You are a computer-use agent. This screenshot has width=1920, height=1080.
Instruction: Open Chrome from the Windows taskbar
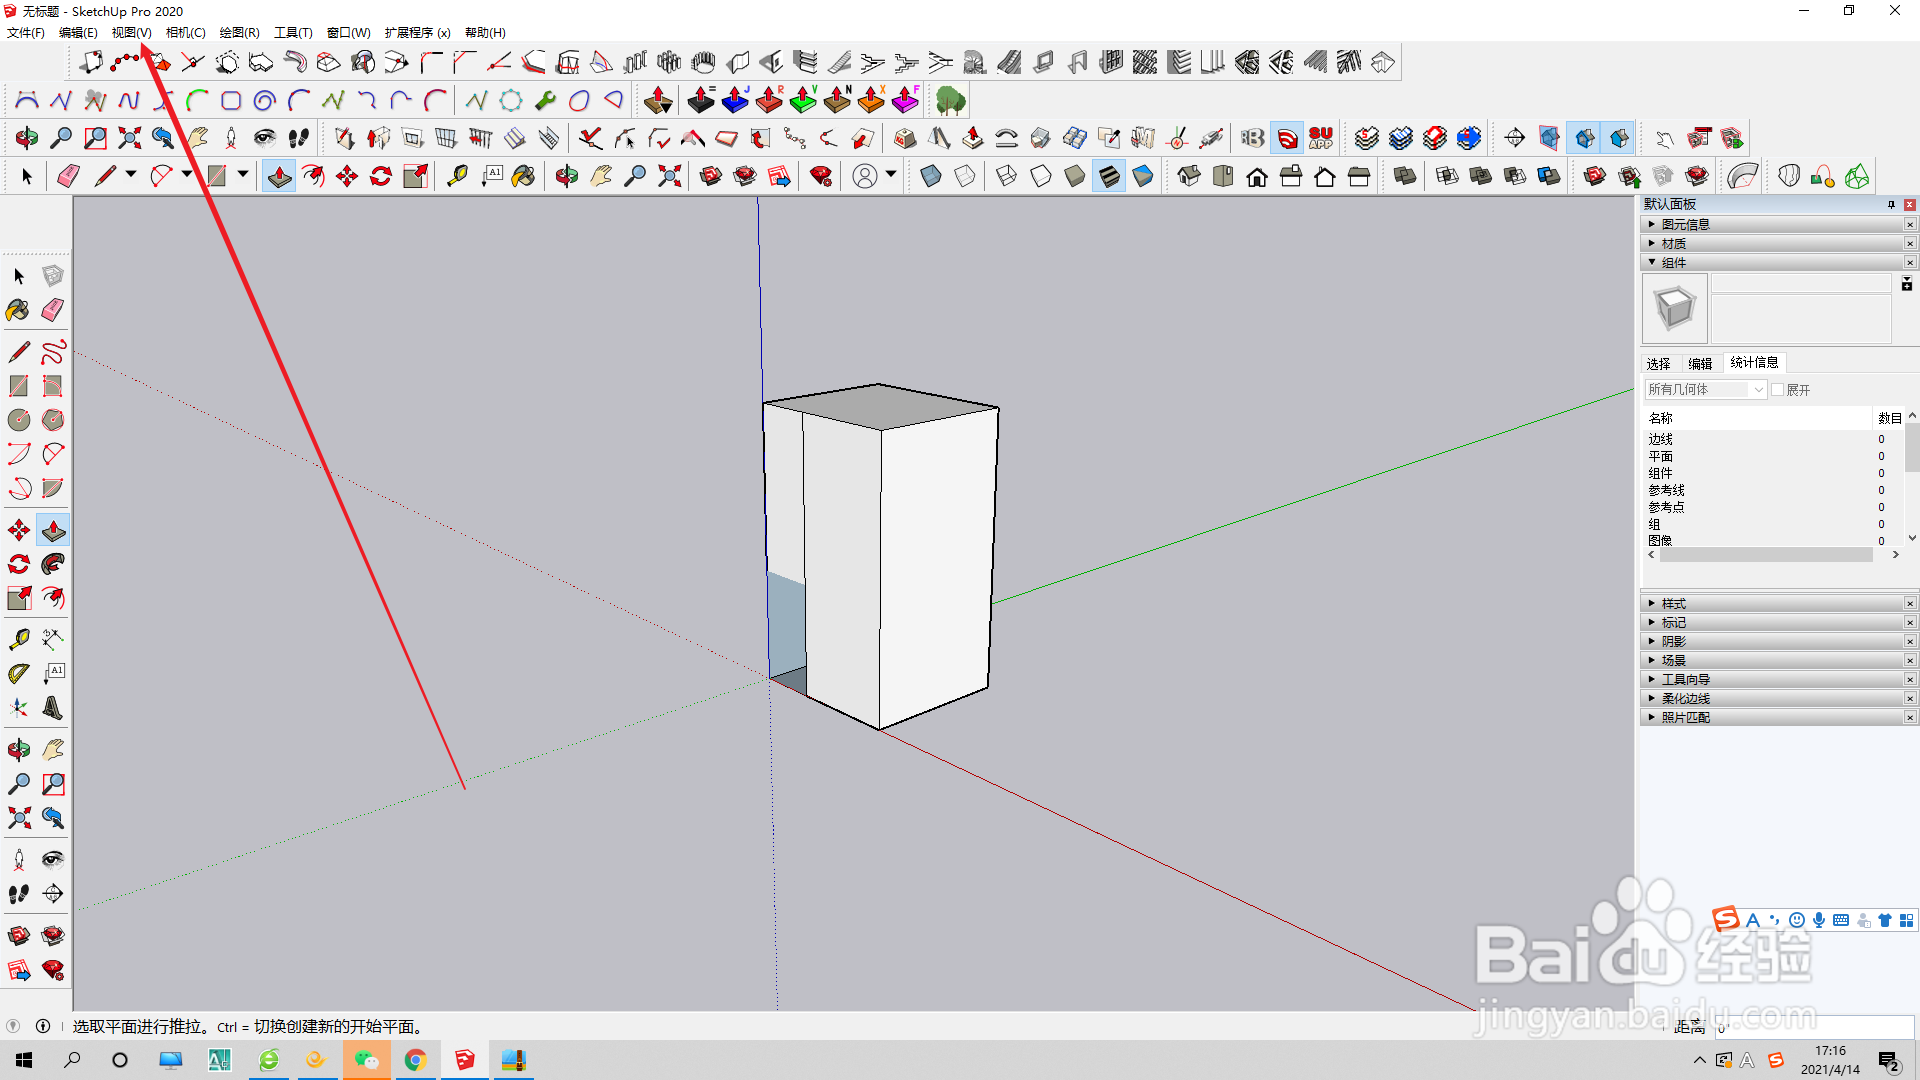[x=416, y=1060]
